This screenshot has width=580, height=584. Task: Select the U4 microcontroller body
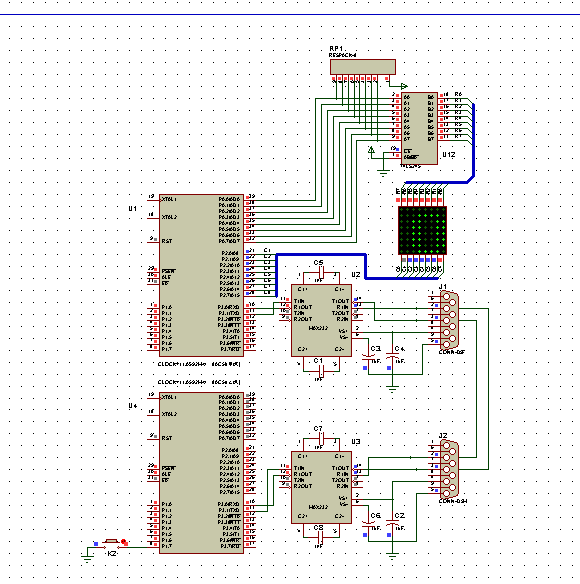coord(202,472)
